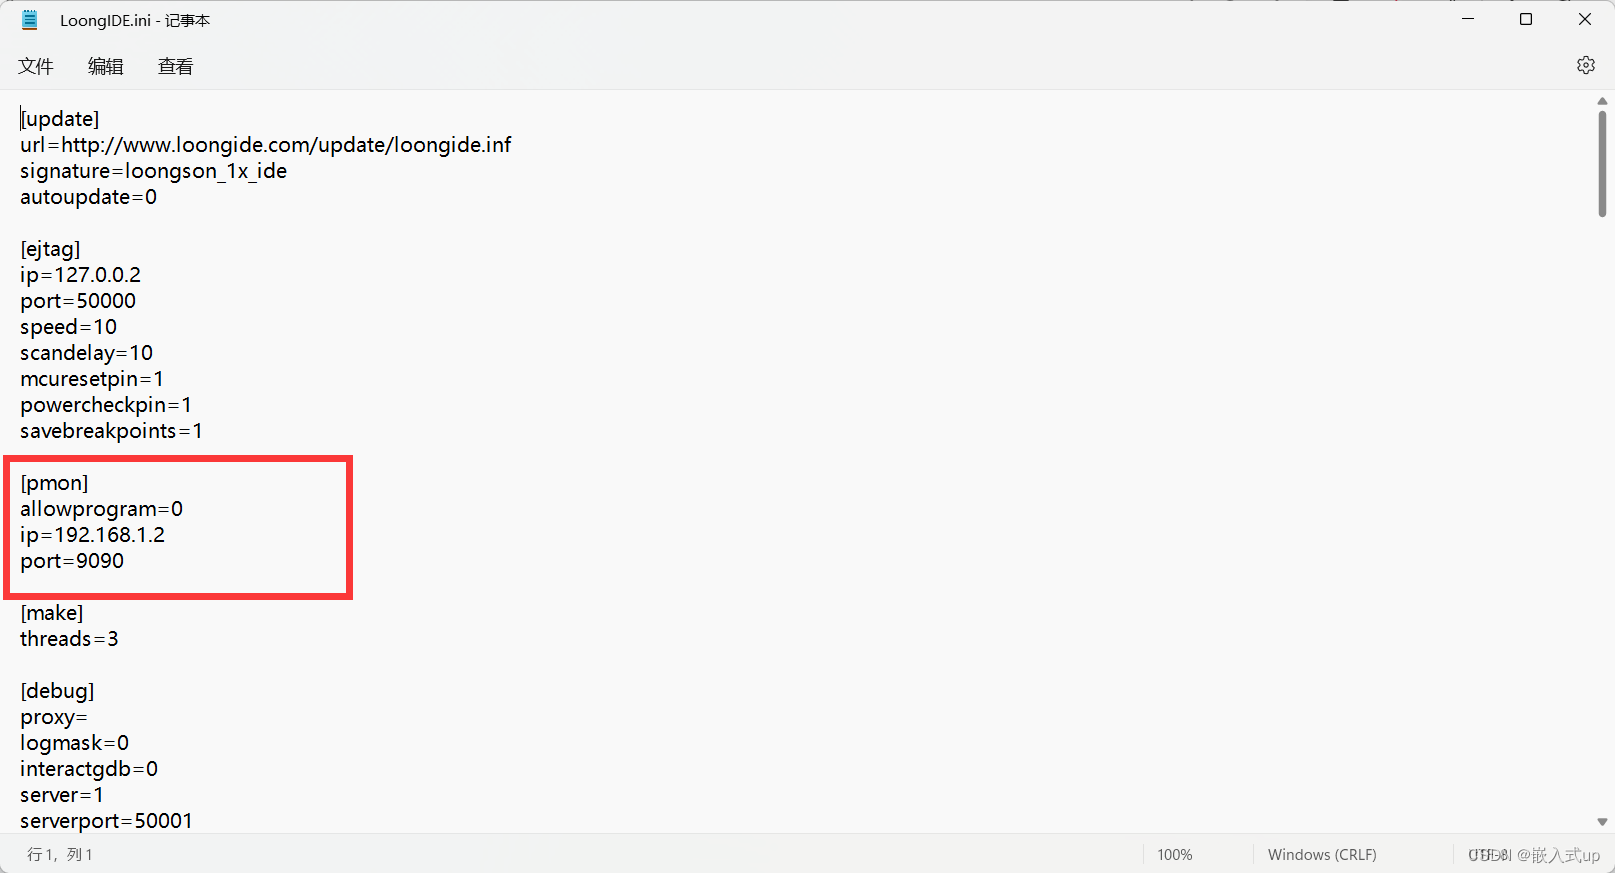This screenshot has width=1615, height=873.
Task: Click the mcuresetpin=1 line
Action: [92, 379]
